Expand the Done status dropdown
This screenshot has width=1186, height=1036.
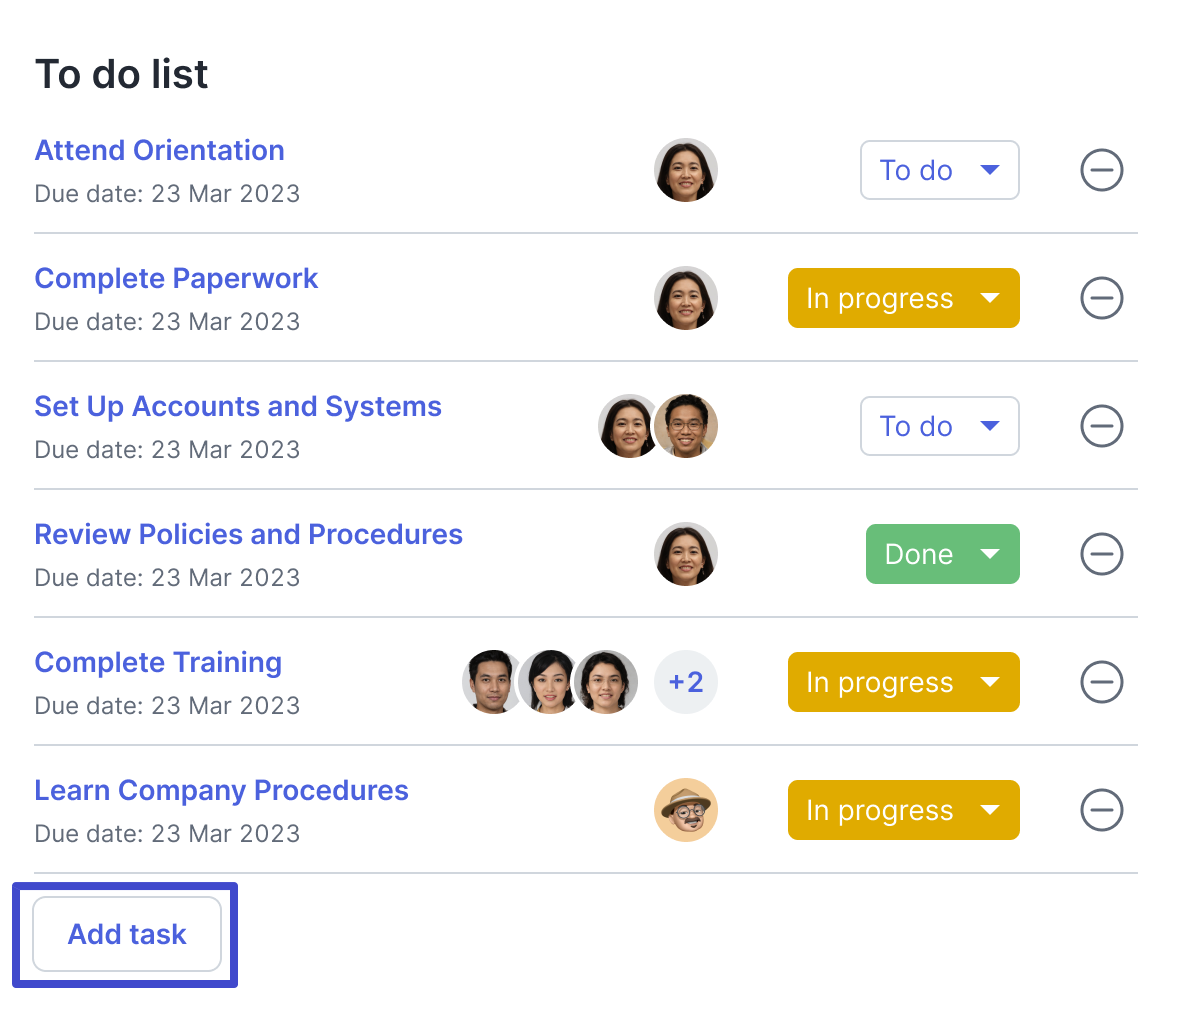point(942,554)
